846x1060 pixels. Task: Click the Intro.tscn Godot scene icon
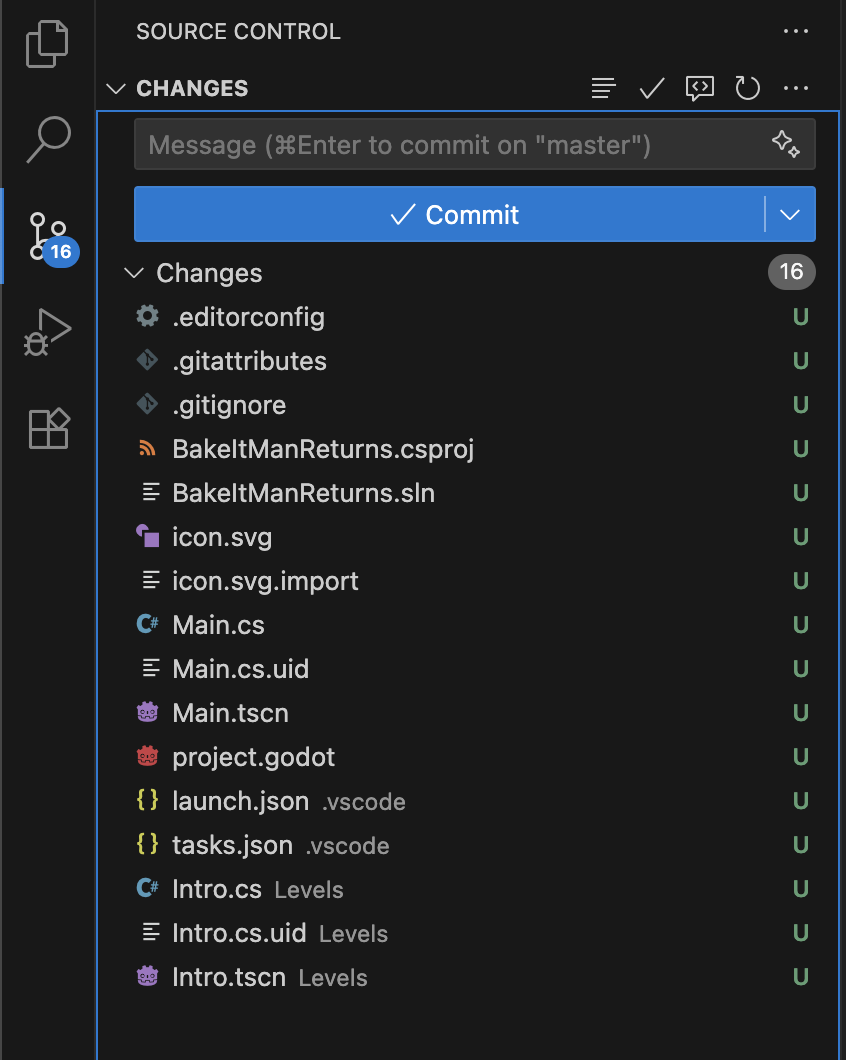point(147,976)
